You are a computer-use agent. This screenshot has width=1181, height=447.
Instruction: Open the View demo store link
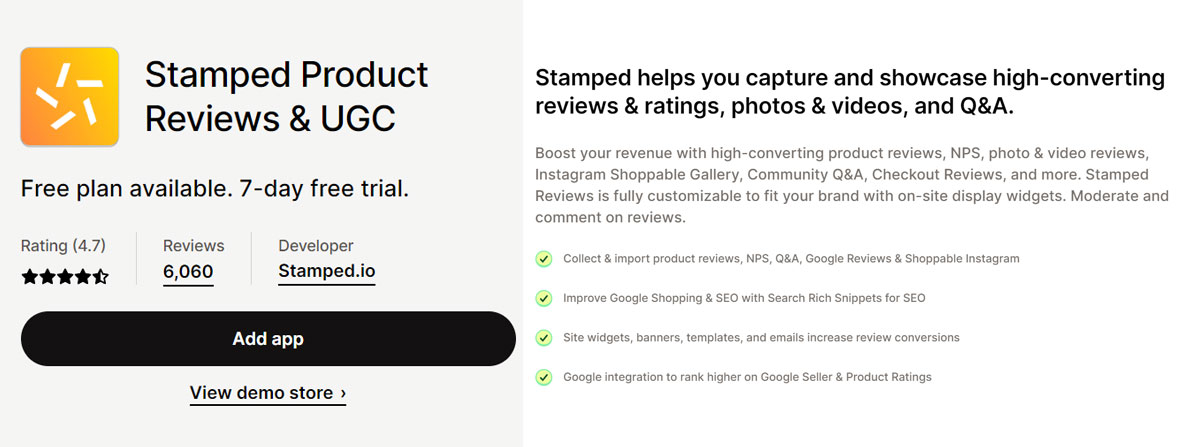pyautogui.click(x=267, y=393)
